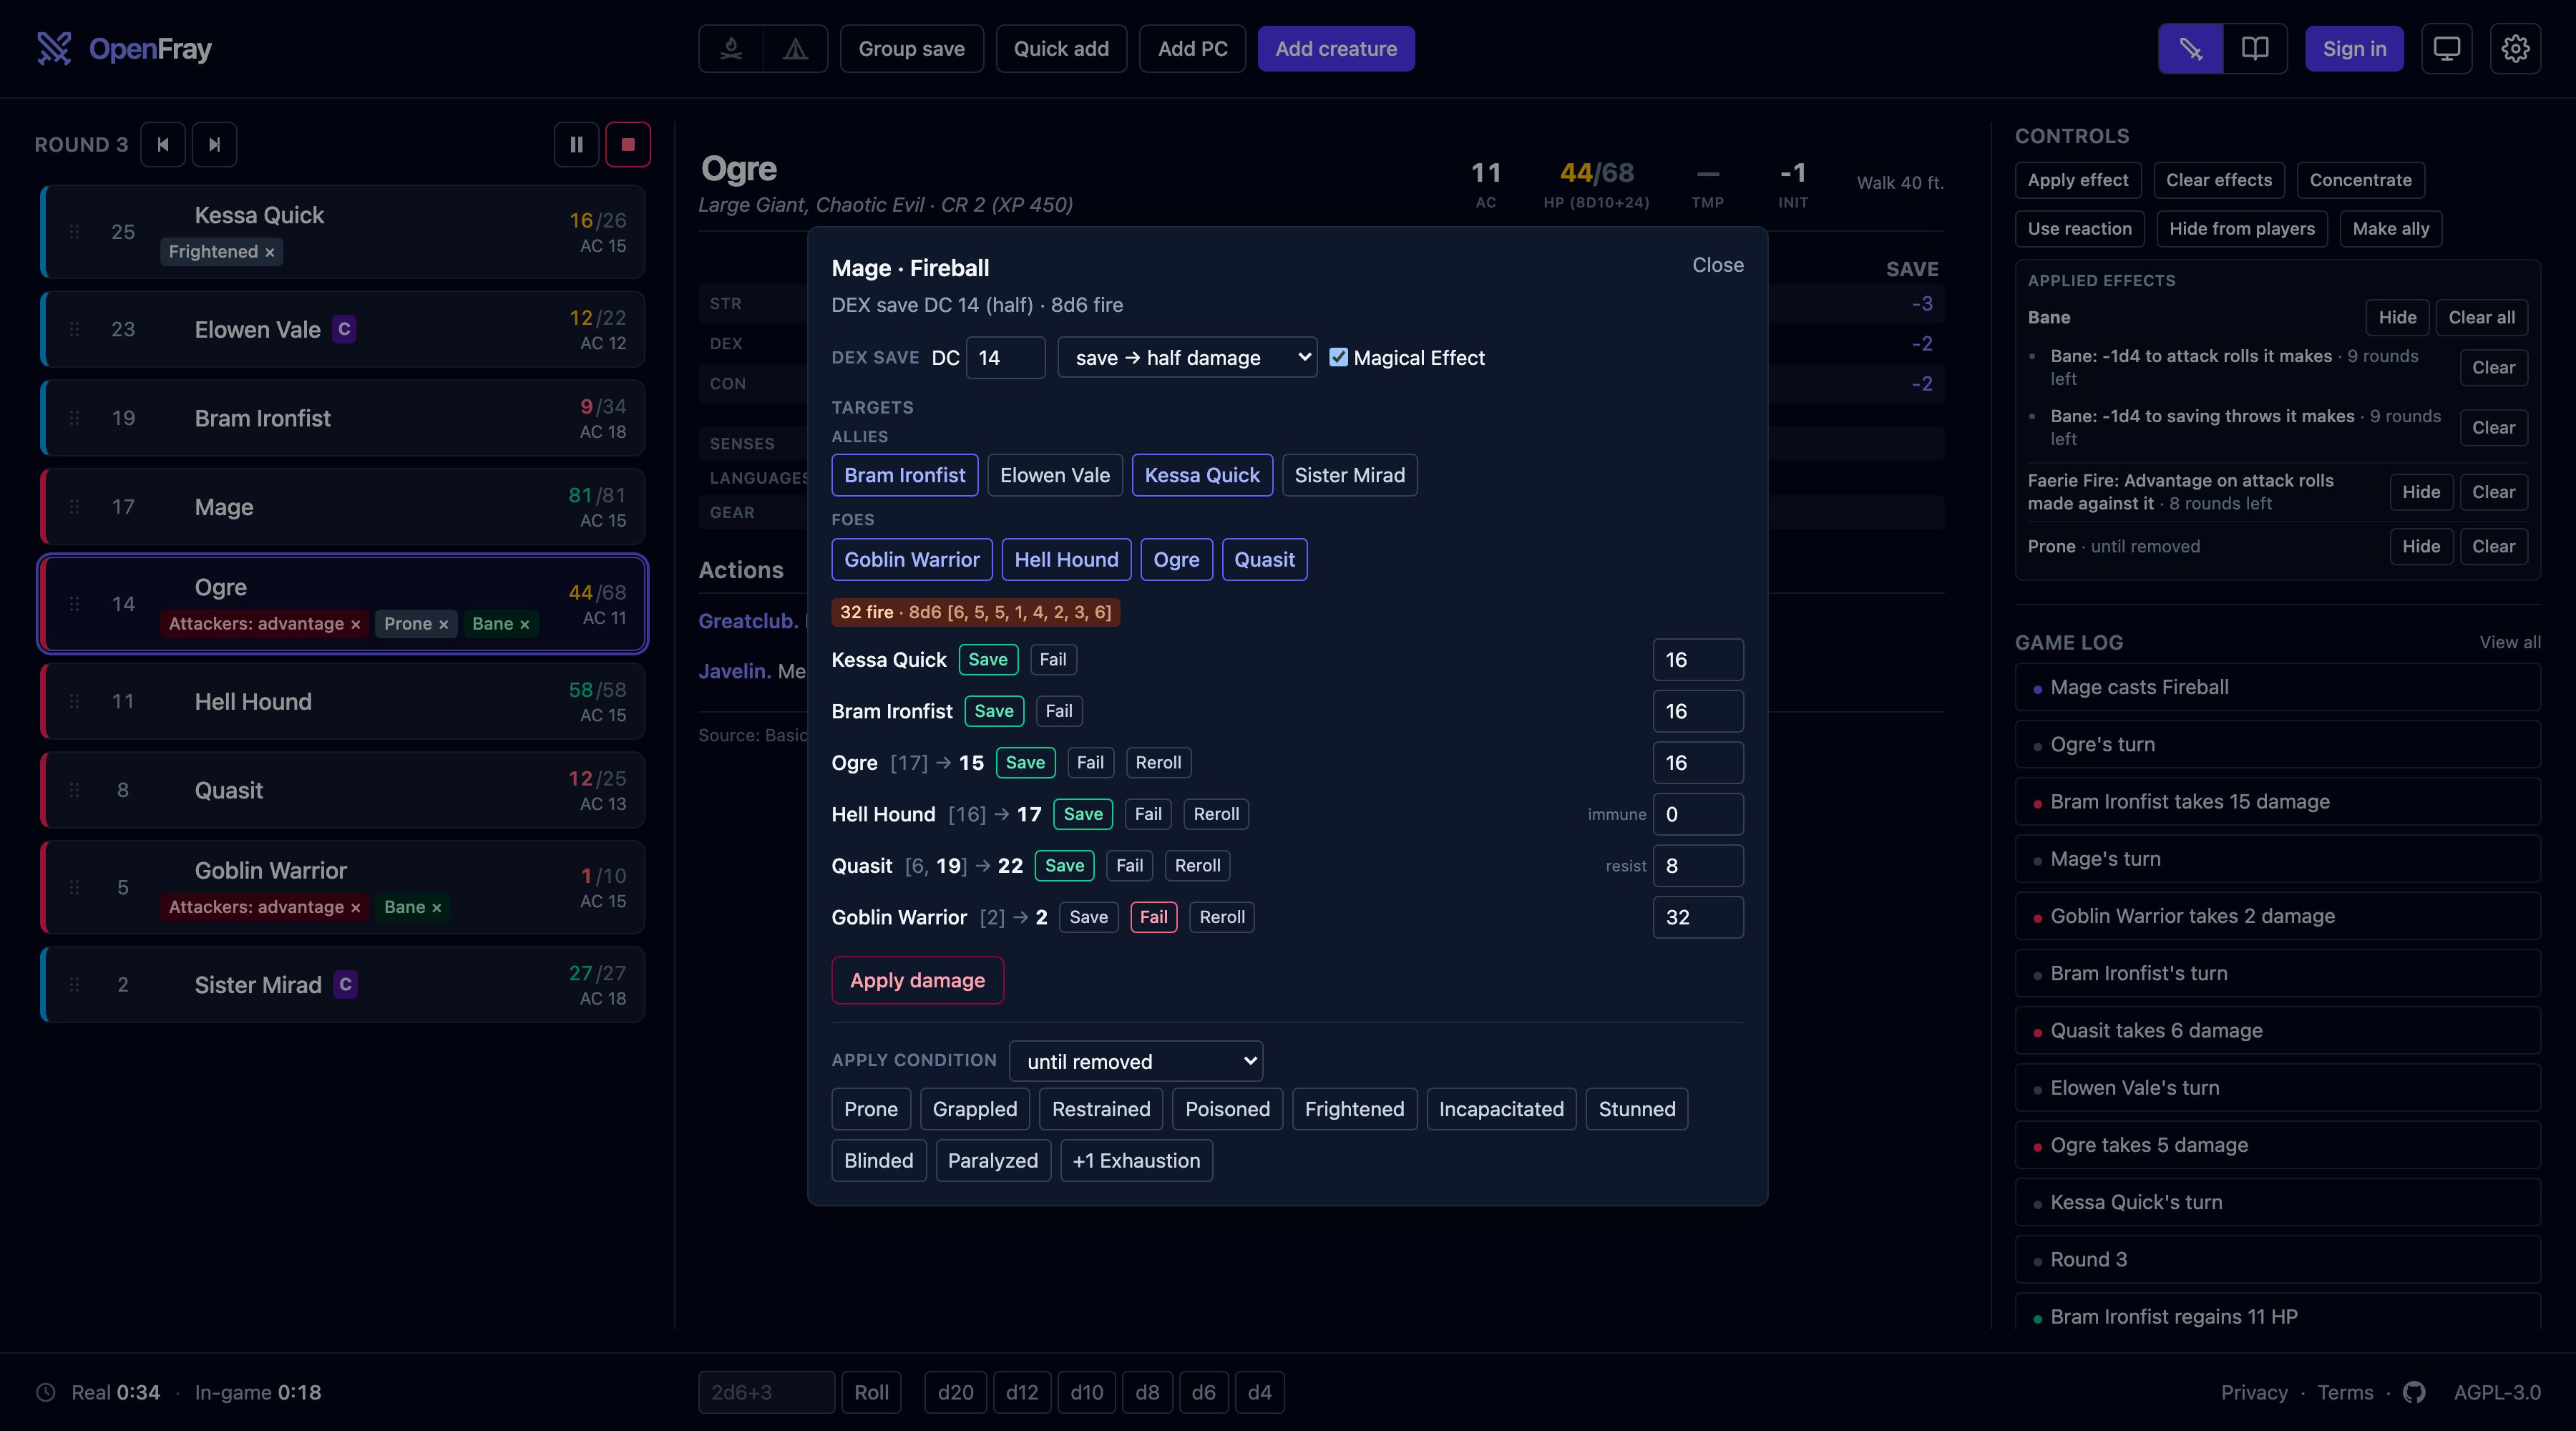Apply damage from Fireball
2576x1431 pixels.
[917, 980]
